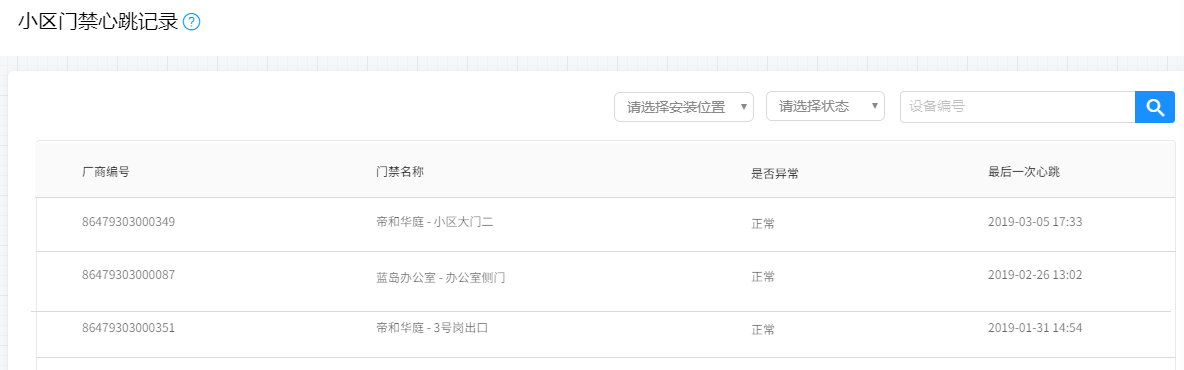1184x370 pixels.
Task: Click heartbeat time 2019-01-31 14:54
Action: (x=1035, y=328)
